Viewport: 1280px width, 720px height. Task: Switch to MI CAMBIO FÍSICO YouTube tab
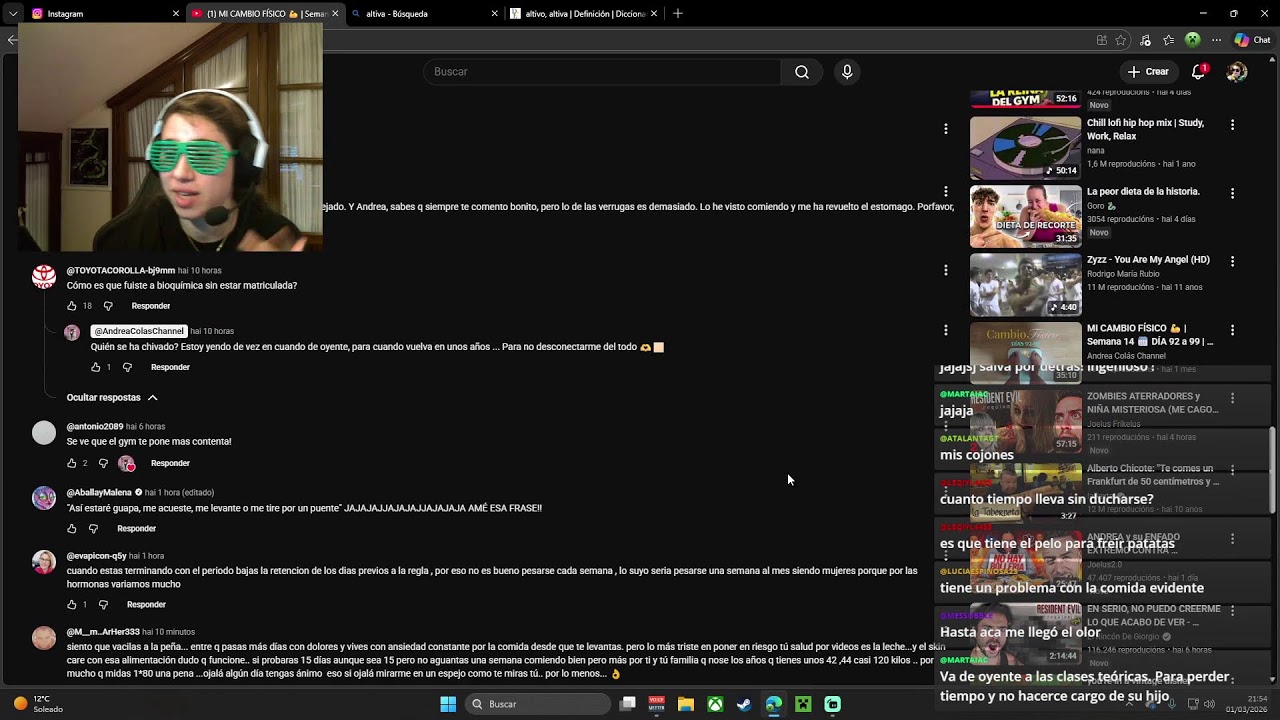pyautogui.click(x=265, y=14)
